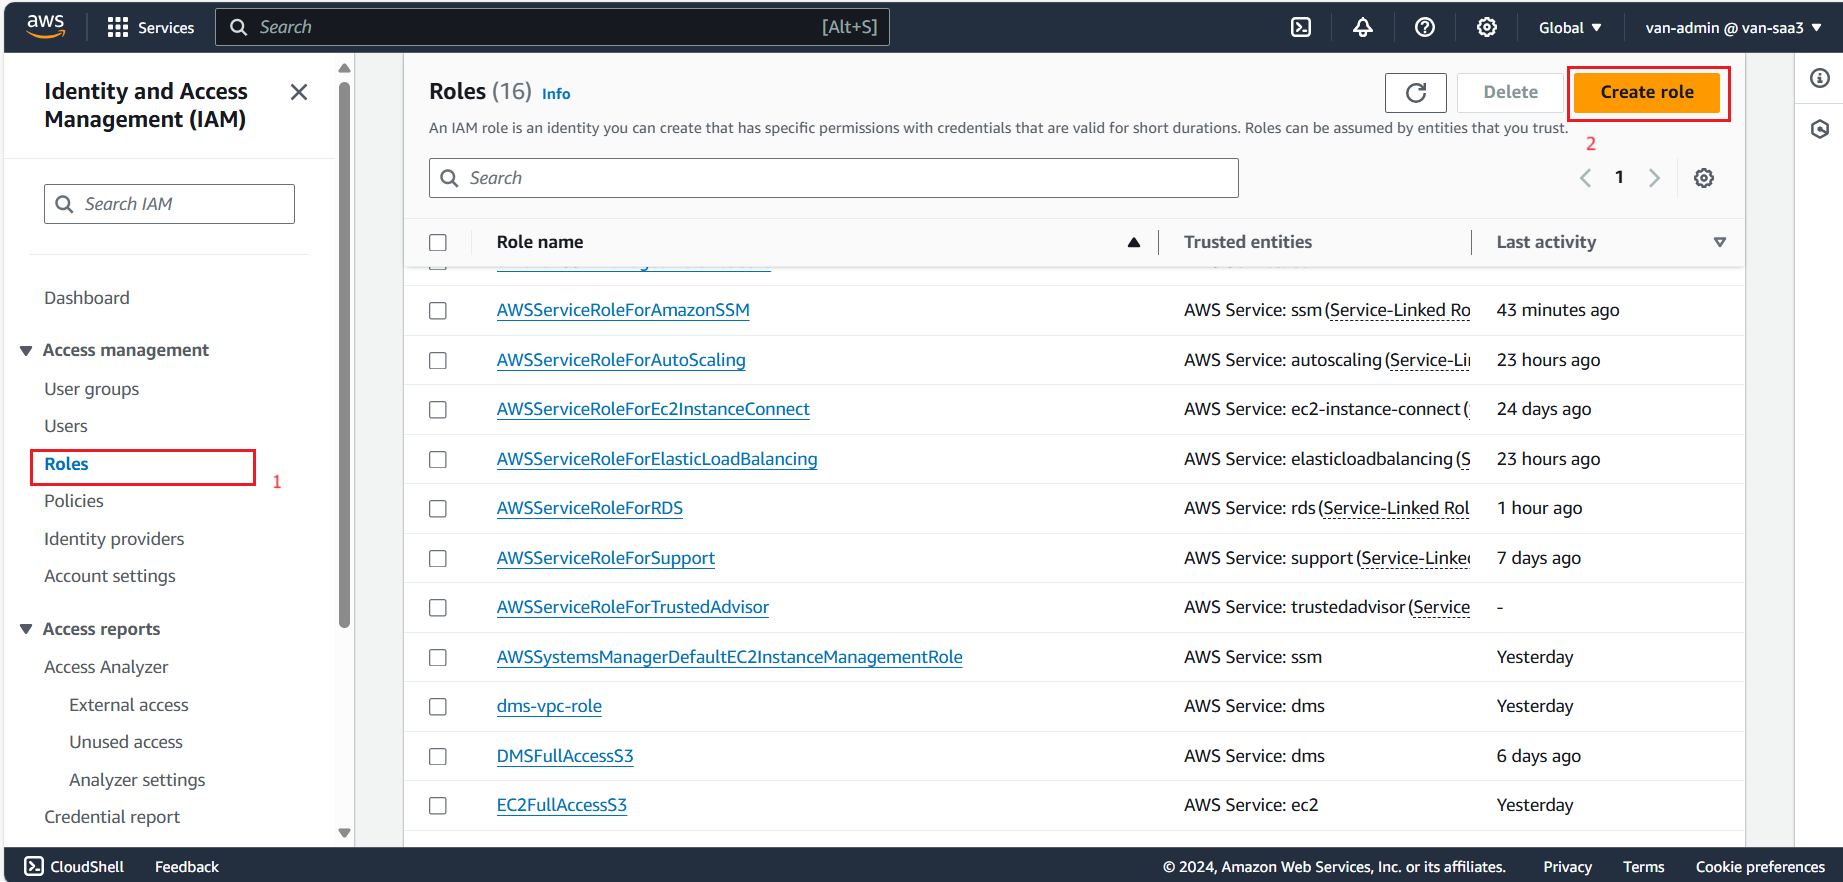The width and height of the screenshot is (1843, 882).
Task: Collapse the Access reports section
Action: pyautogui.click(x=26, y=629)
